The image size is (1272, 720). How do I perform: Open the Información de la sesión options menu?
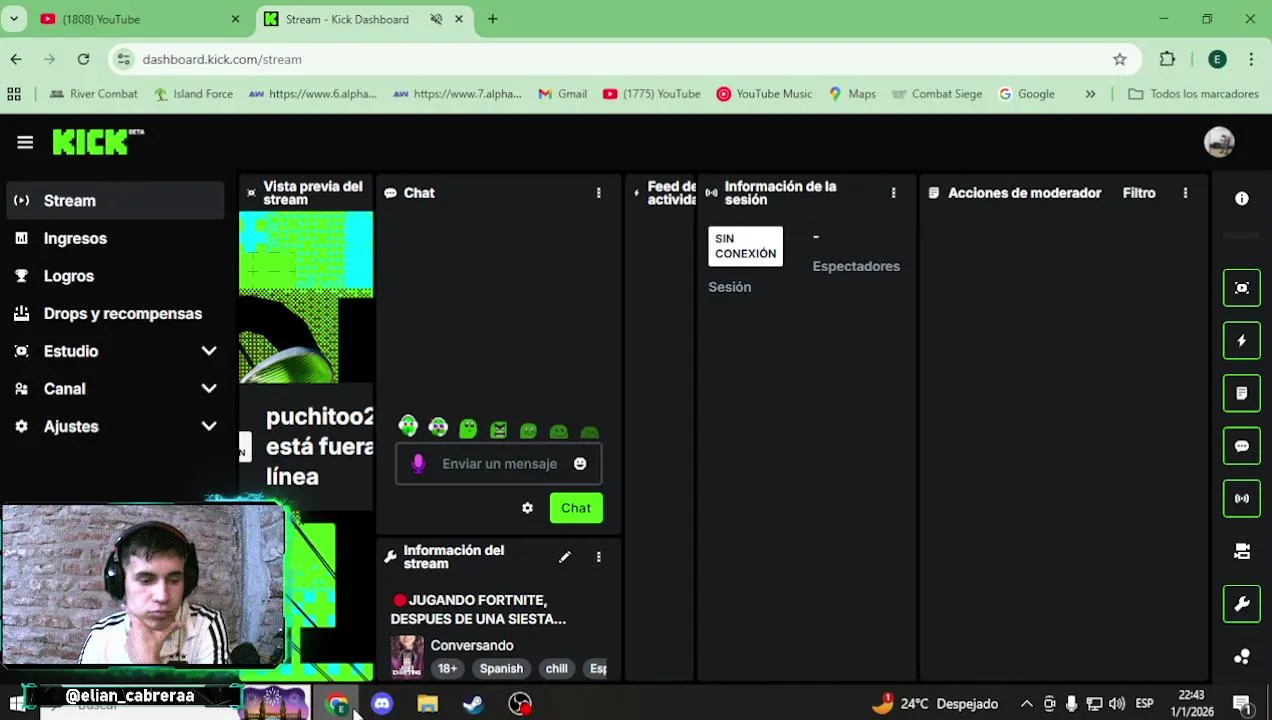point(893,193)
